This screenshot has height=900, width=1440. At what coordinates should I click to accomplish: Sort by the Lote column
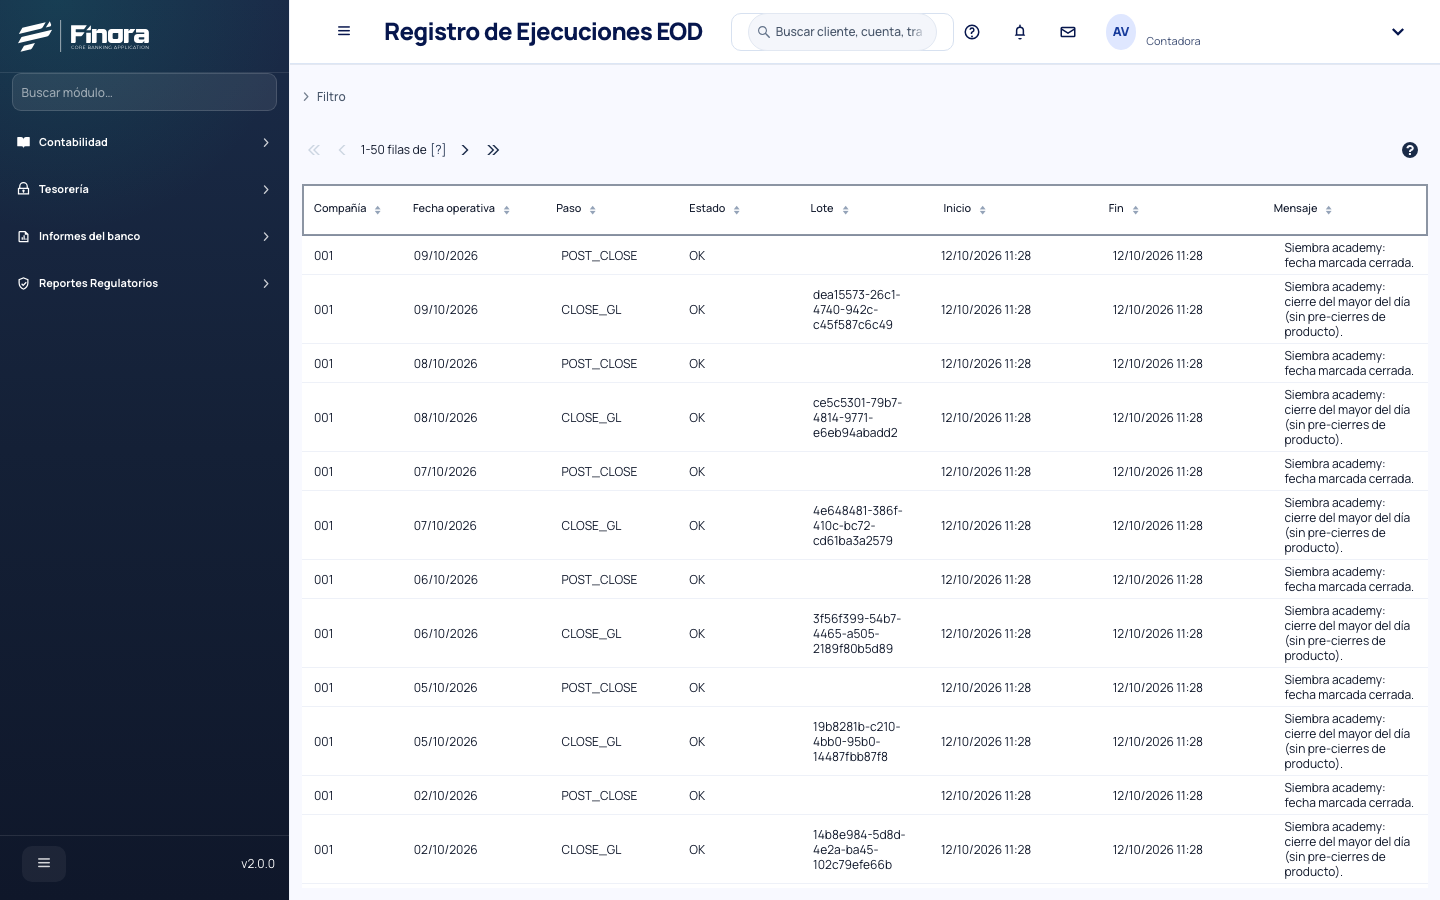(x=829, y=209)
